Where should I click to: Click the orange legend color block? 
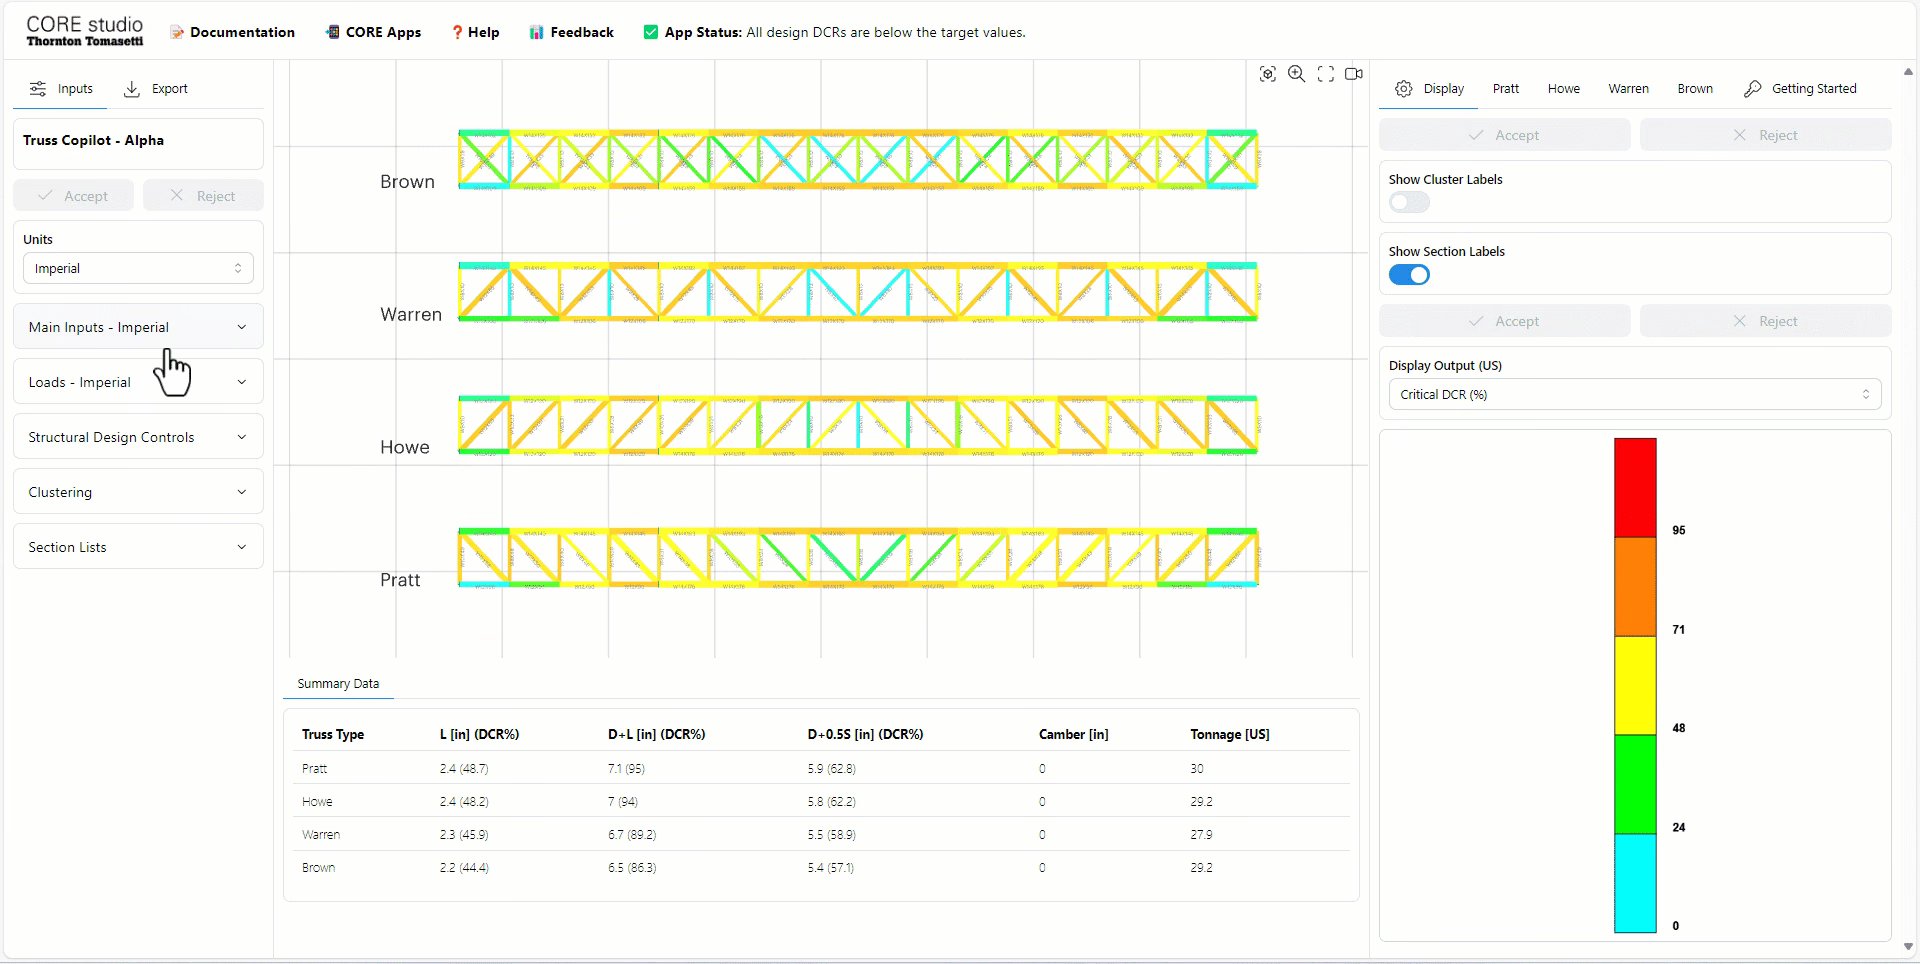[1635, 587]
